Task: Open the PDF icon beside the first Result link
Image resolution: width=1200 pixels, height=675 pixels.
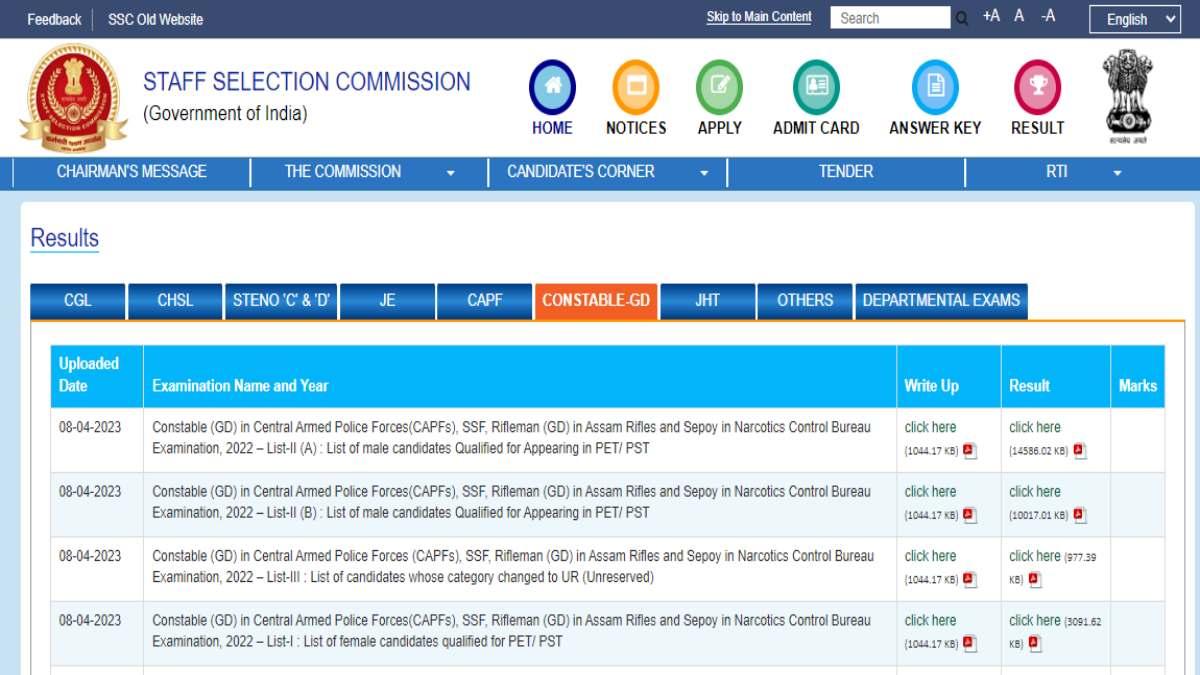Action: (1078, 449)
